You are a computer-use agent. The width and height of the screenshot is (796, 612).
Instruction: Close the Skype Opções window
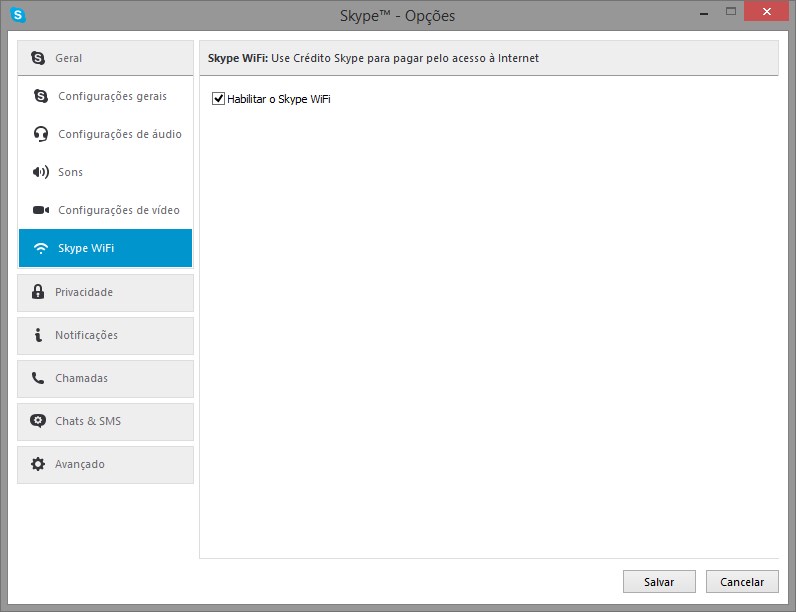point(767,11)
